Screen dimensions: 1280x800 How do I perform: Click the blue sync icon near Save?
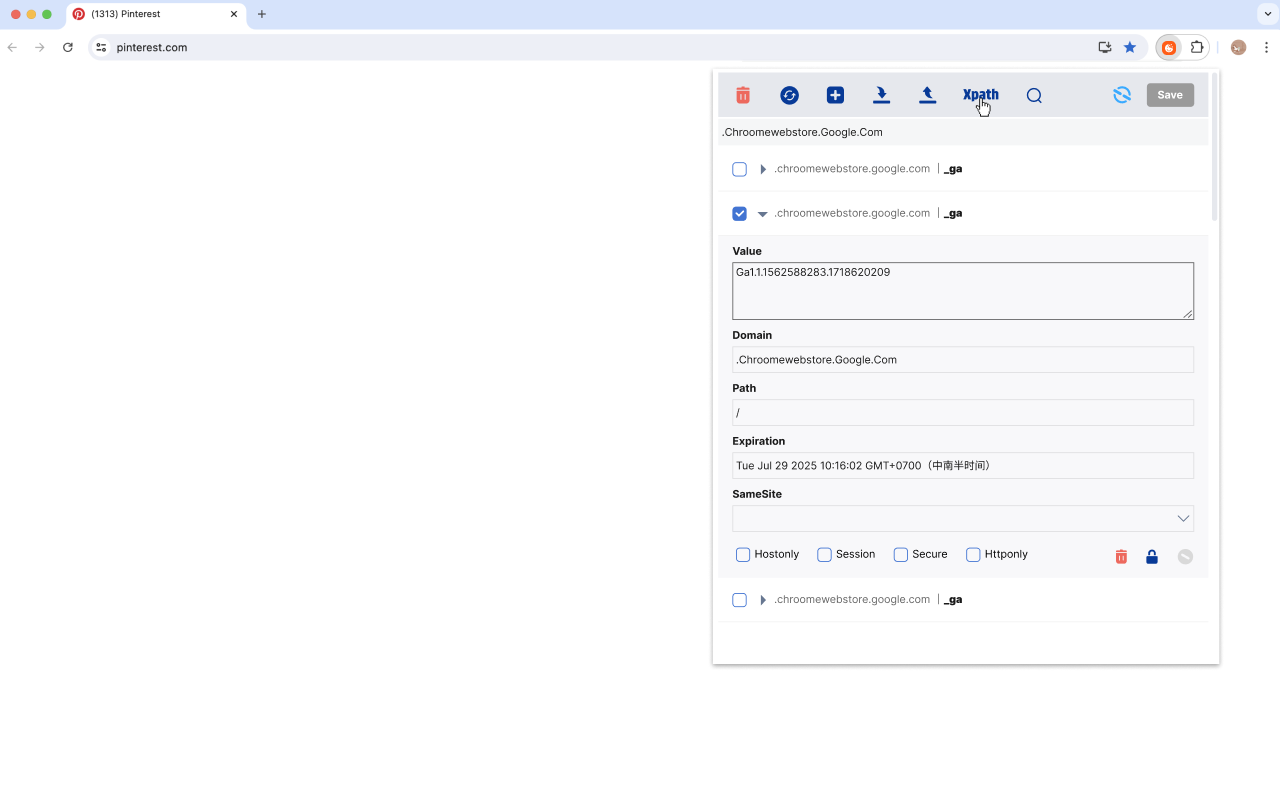click(1121, 94)
